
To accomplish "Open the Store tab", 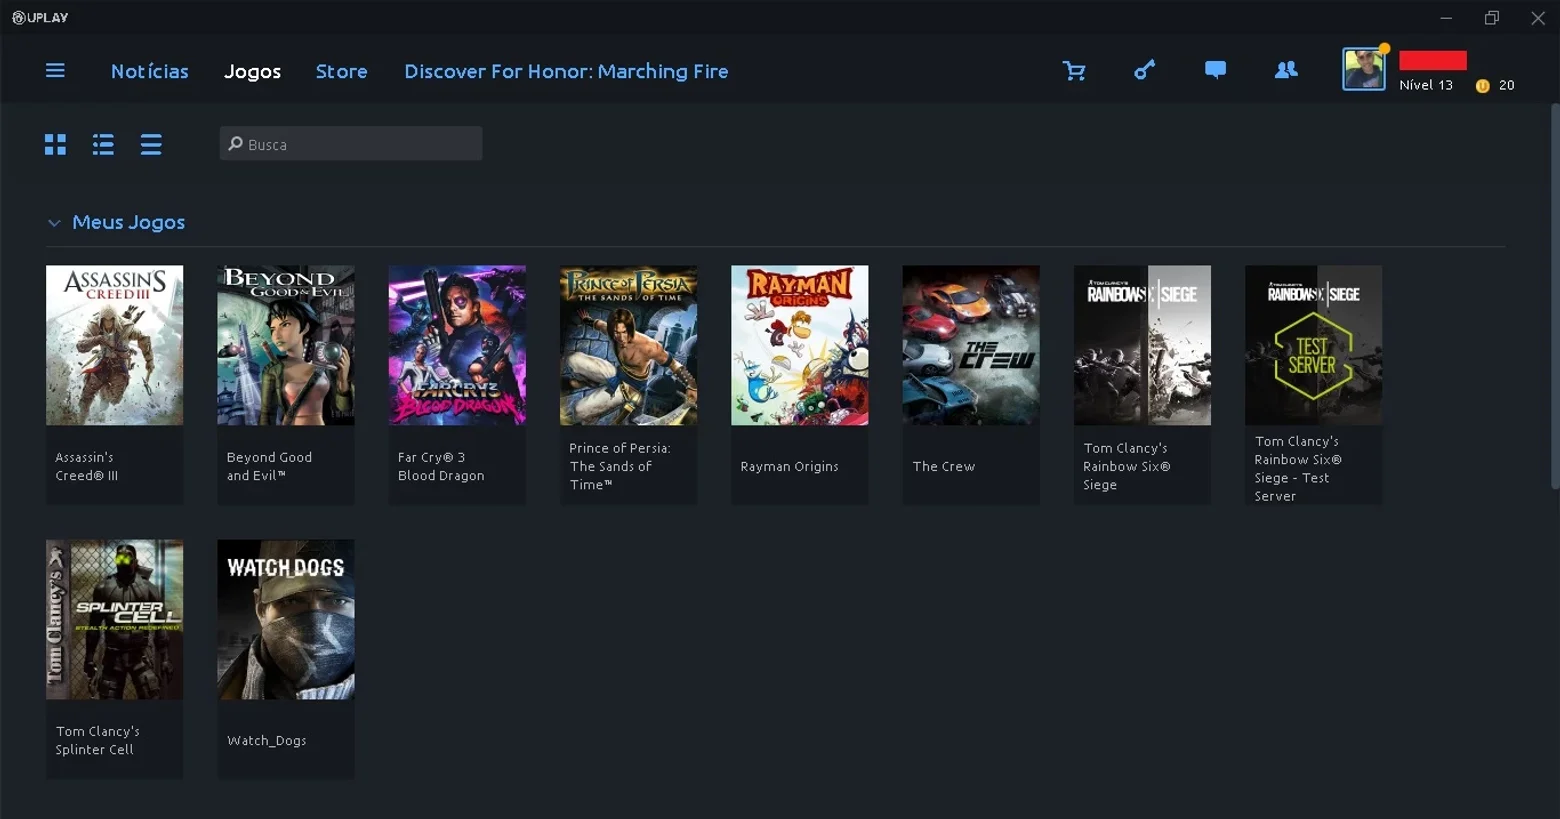I will tap(342, 71).
